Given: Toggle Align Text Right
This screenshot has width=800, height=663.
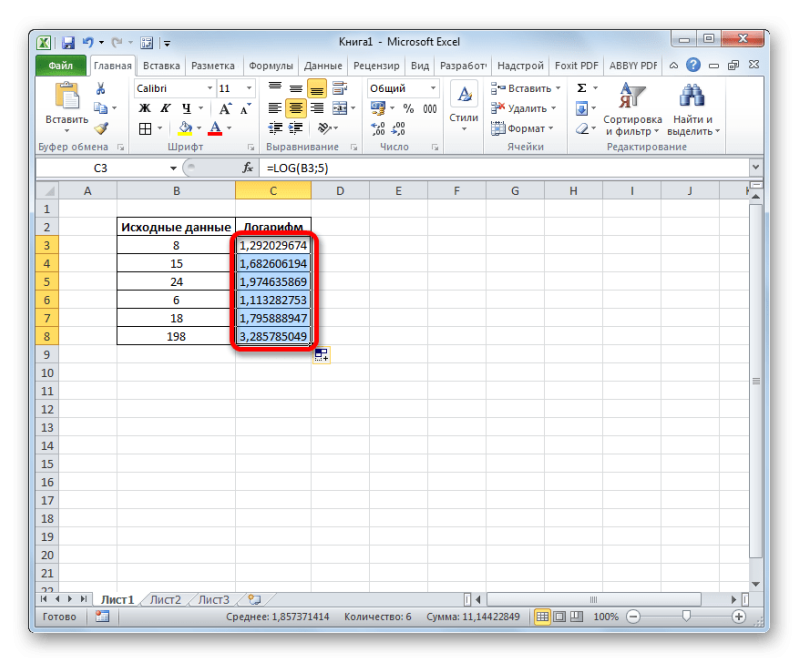Looking at the screenshot, I should (x=317, y=108).
